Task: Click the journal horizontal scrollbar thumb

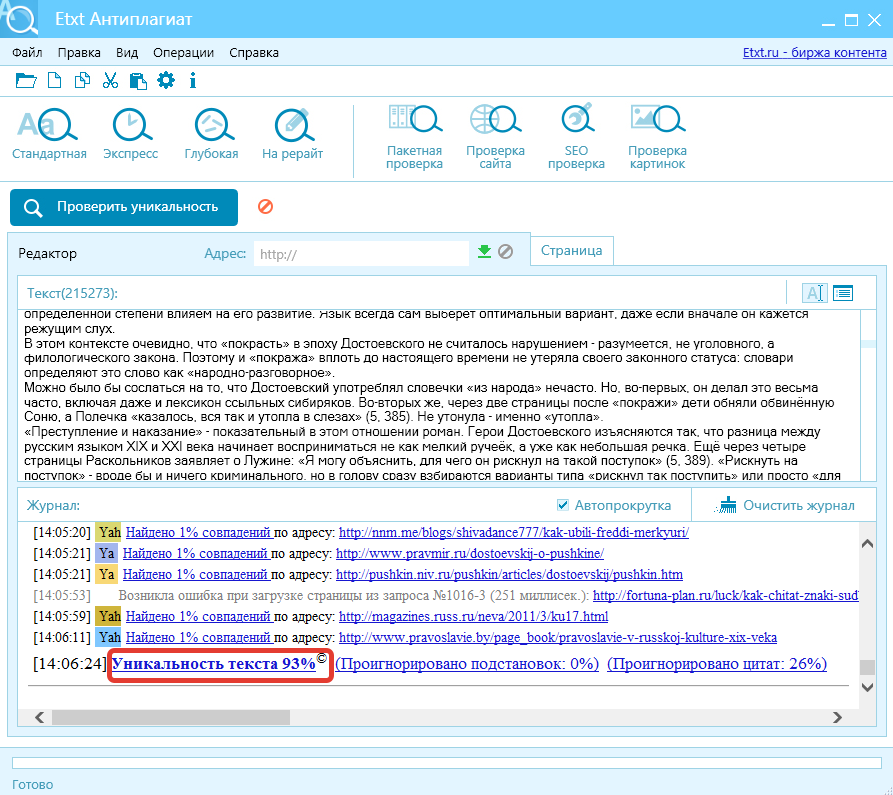Action: (x=171, y=718)
